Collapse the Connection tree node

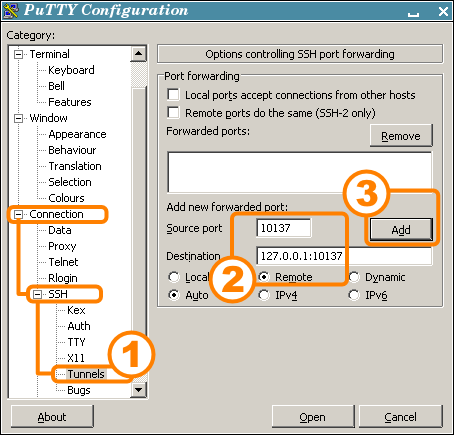(19, 214)
